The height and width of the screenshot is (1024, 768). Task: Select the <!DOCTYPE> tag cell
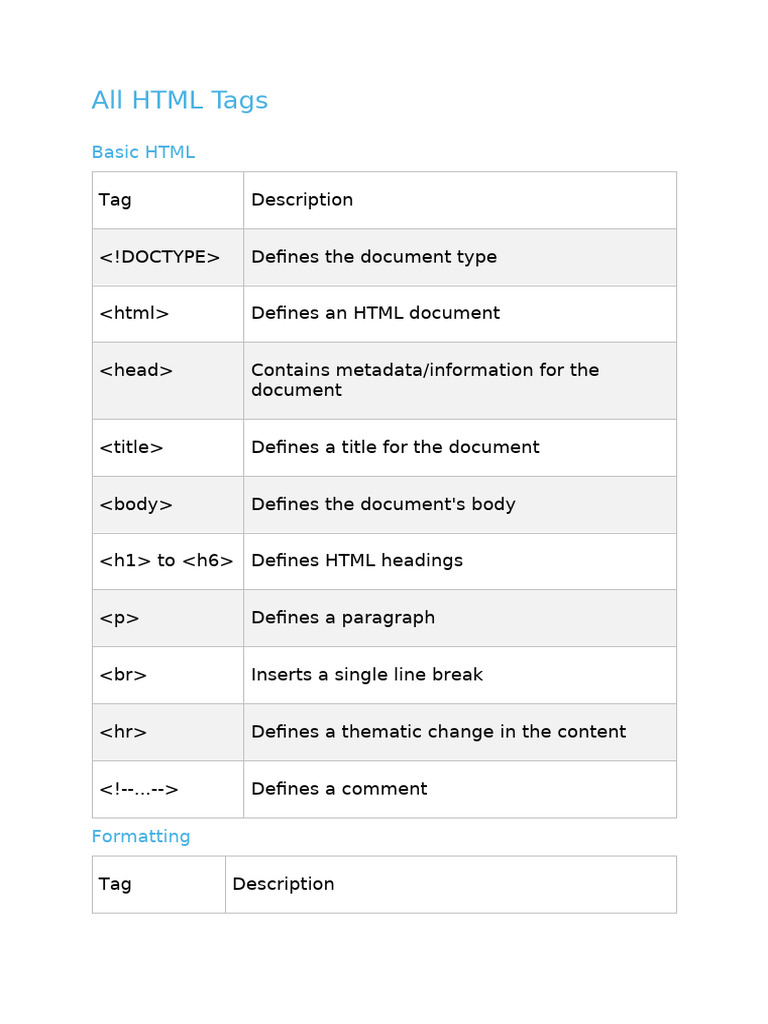[x=159, y=257]
